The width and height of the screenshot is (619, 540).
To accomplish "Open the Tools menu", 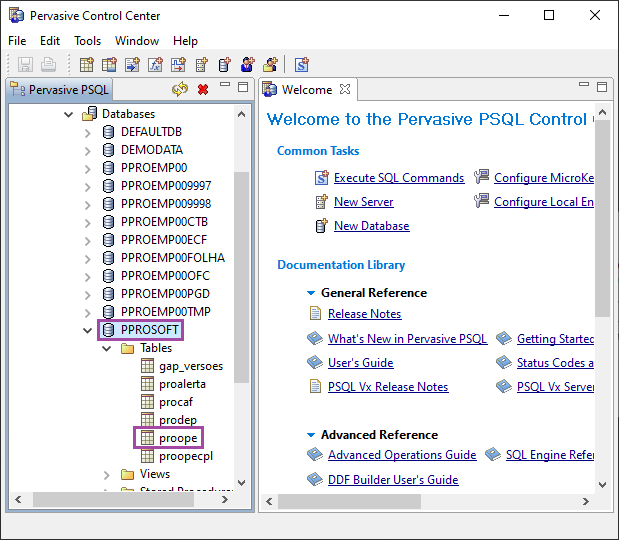I will (x=87, y=41).
